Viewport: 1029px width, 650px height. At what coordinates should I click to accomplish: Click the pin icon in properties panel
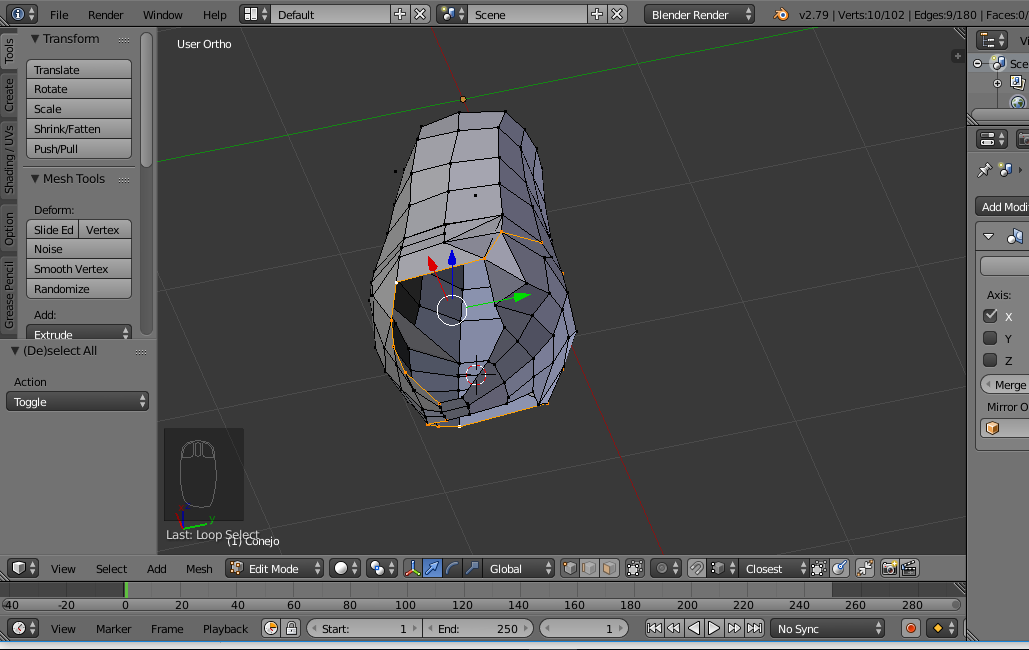pyautogui.click(x=984, y=170)
